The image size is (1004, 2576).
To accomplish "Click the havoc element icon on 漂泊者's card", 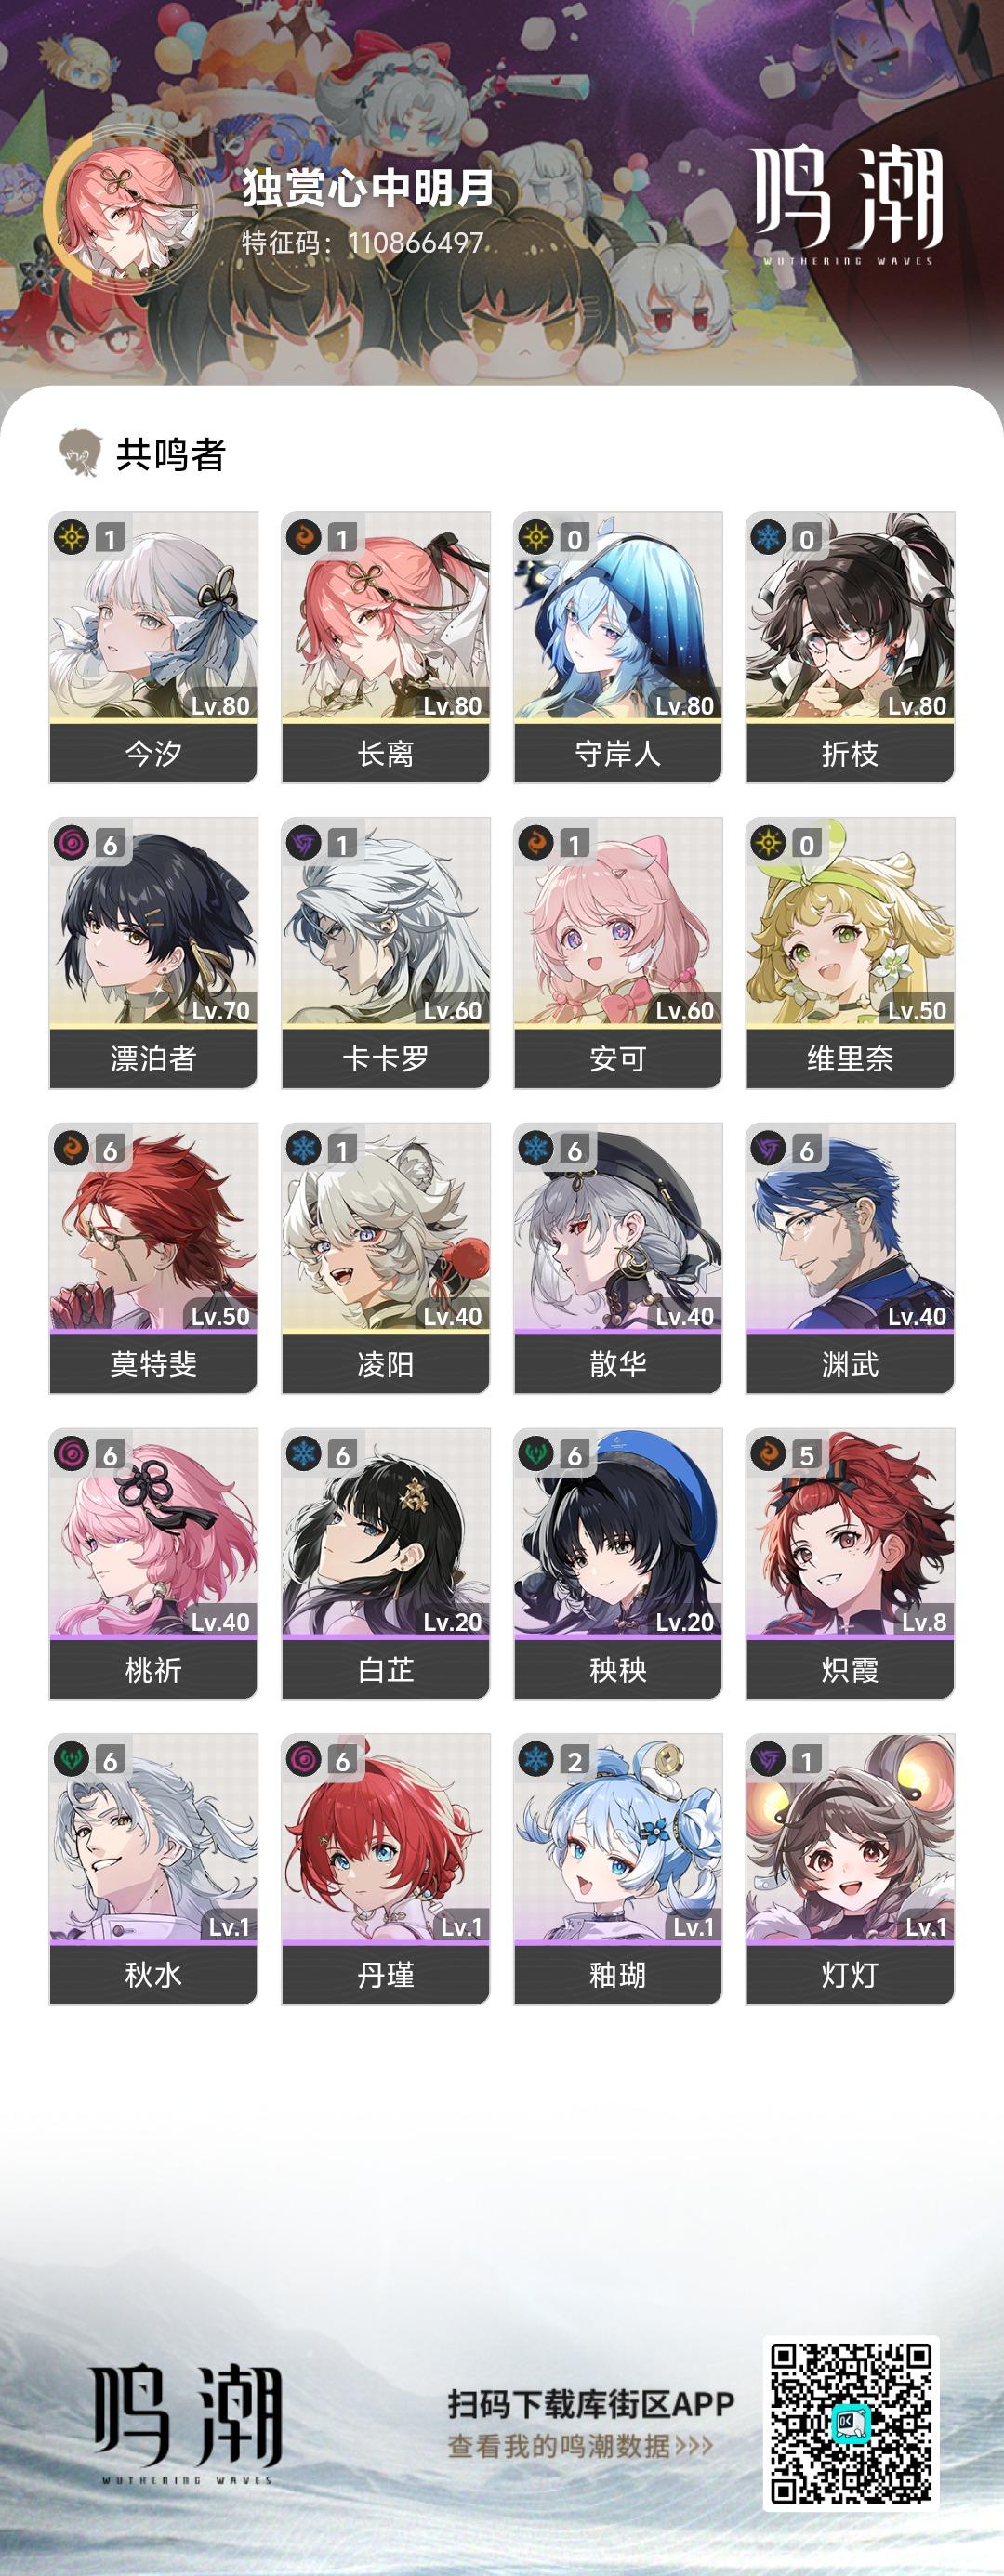I will point(71,843).
